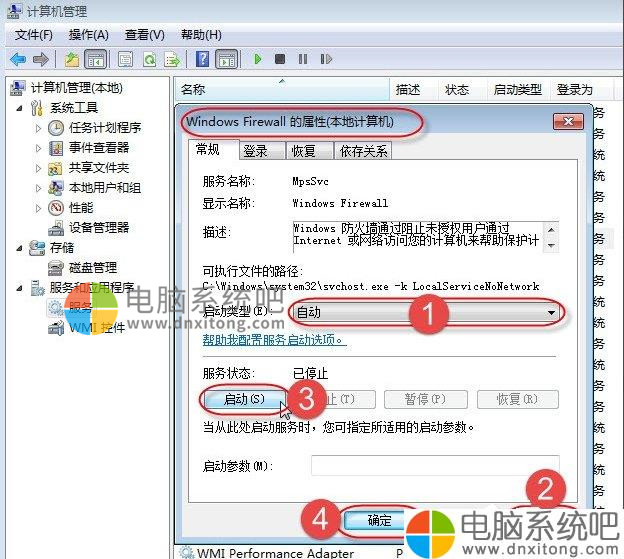Open the 文件(F) menu
This screenshot has width=624, height=559.
[33, 35]
